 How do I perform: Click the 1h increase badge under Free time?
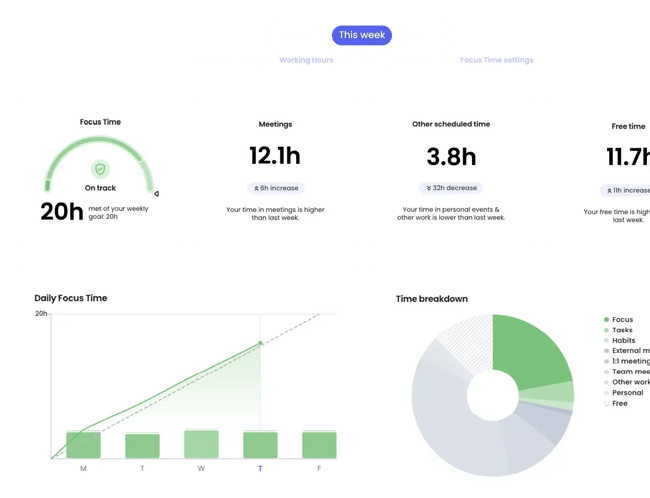click(627, 190)
